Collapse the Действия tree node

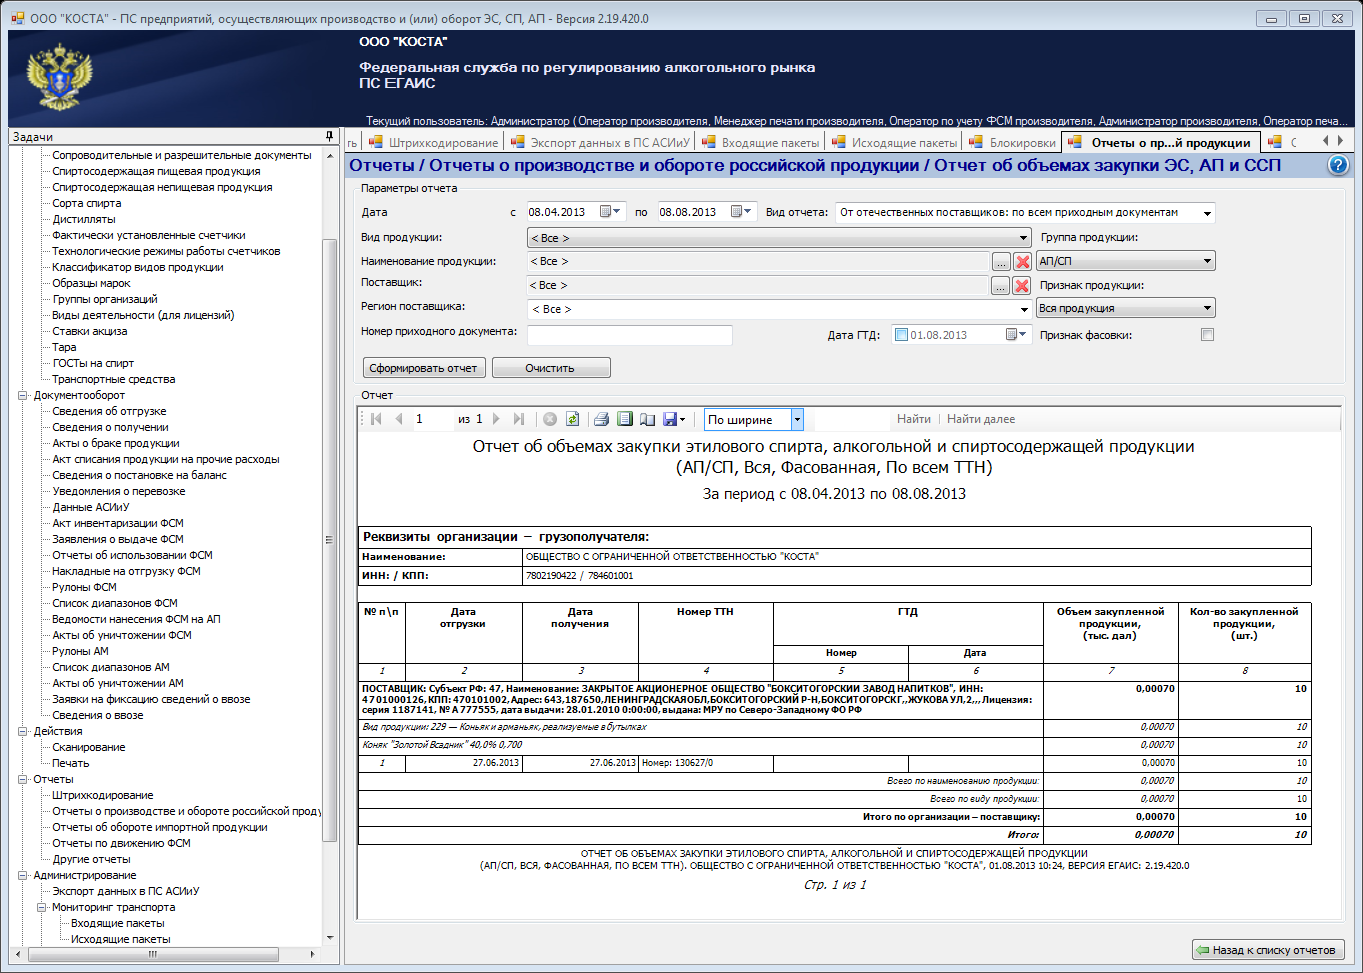[x=23, y=731]
